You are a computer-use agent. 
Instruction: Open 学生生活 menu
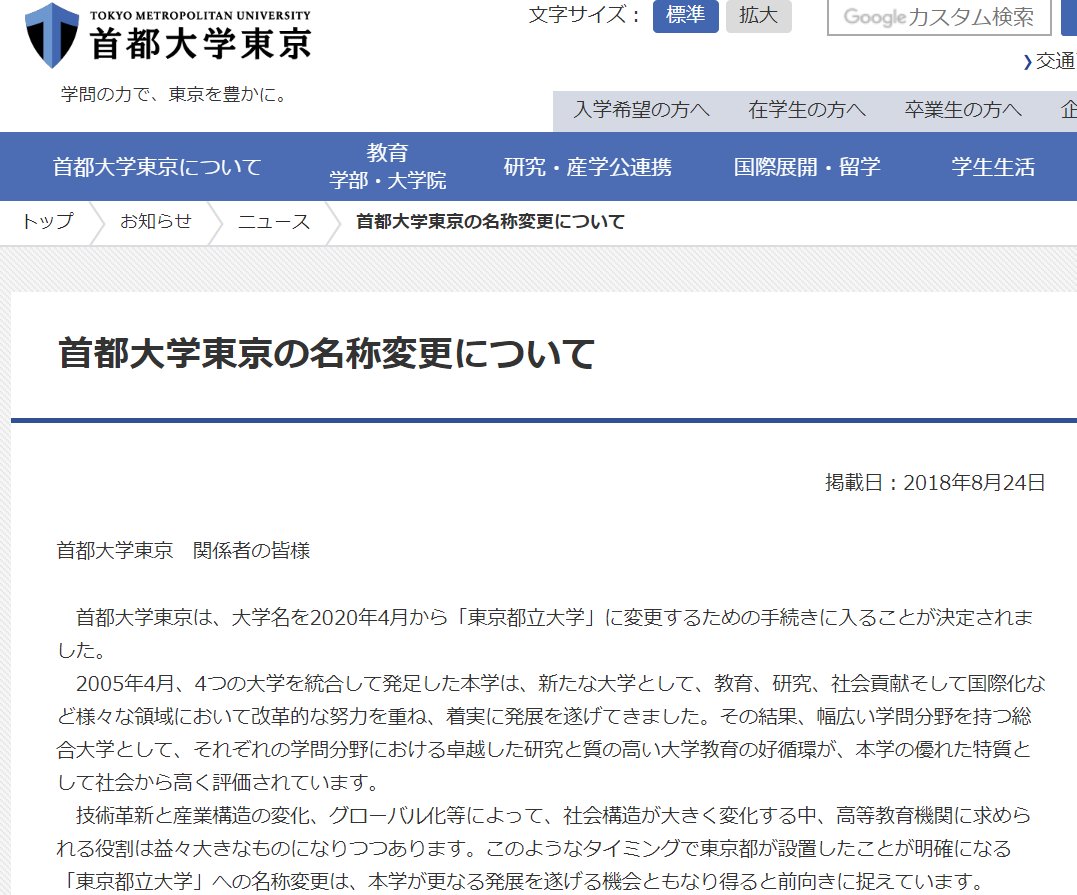pos(993,167)
